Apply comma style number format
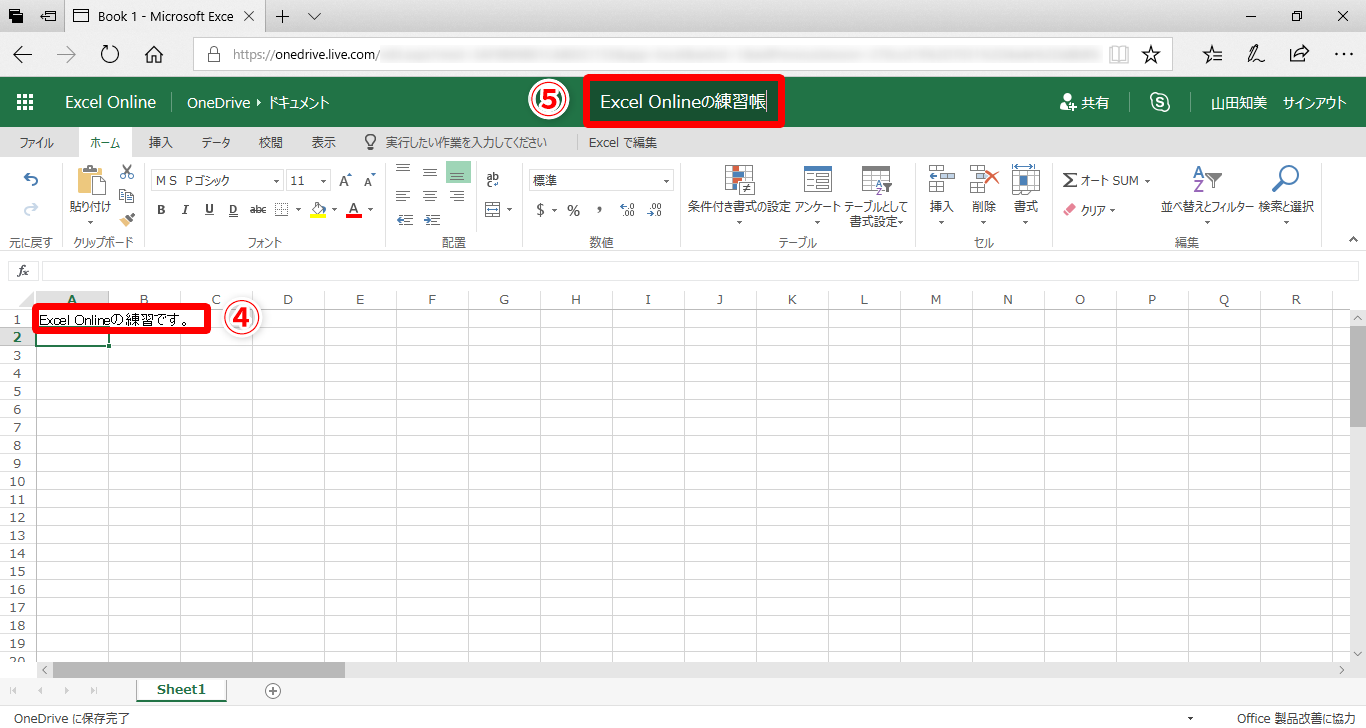 click(x=599, y=210)
